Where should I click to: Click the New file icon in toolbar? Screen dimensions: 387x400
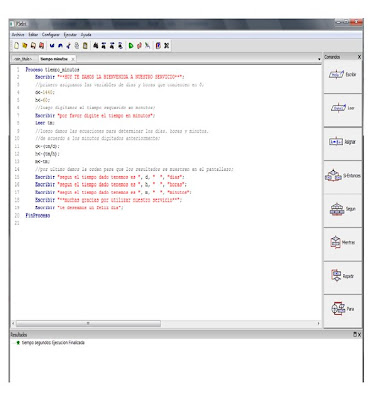coord(16,46)
